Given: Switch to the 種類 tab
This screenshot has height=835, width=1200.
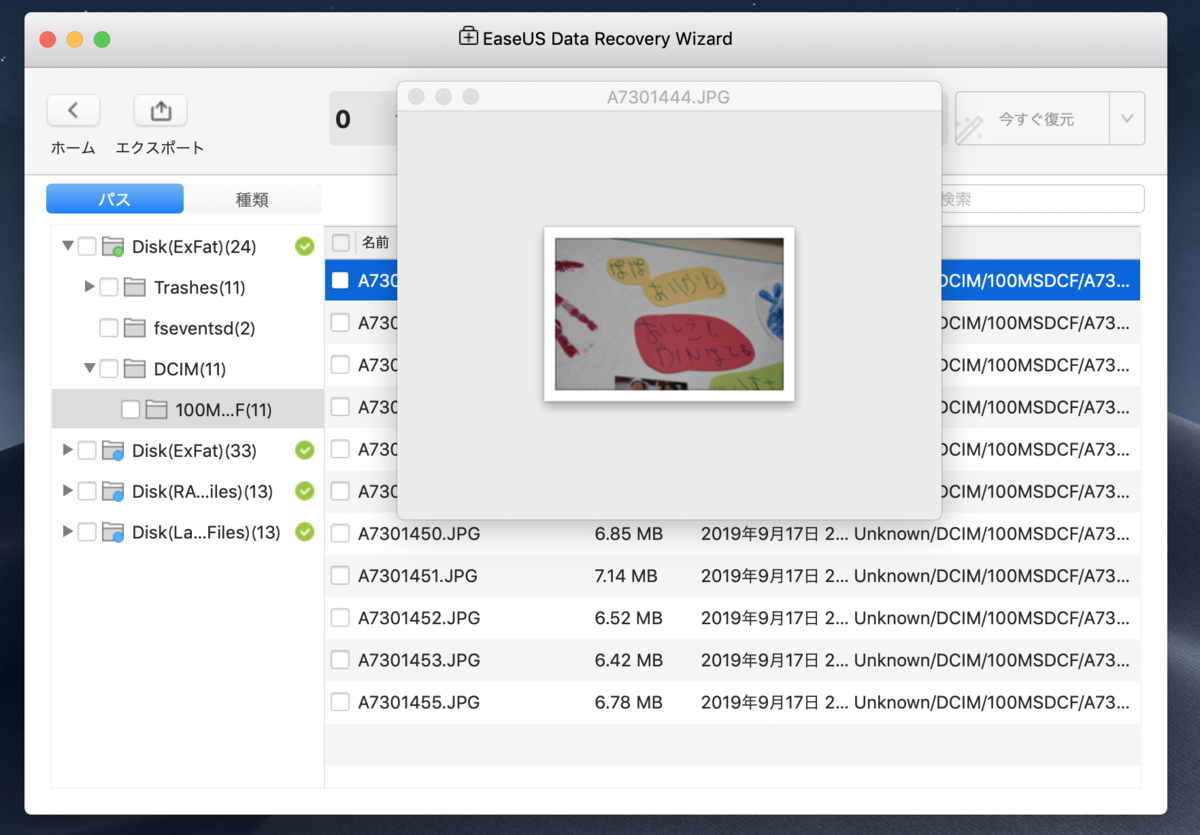Looking at the screenshot, I should coord(252,199).
